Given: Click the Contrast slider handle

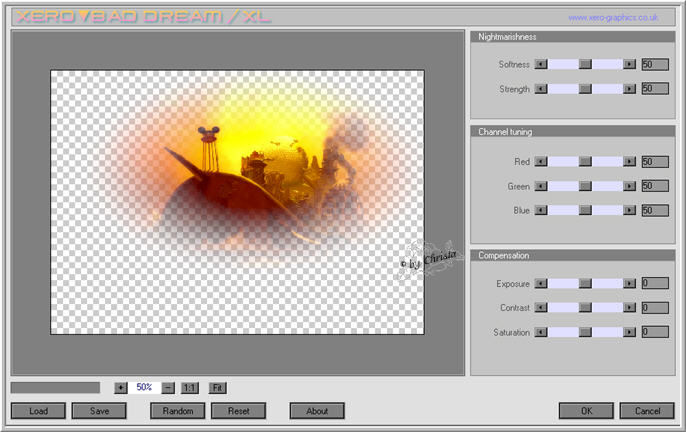Looking at the screenshot, I should click(585, 308).
